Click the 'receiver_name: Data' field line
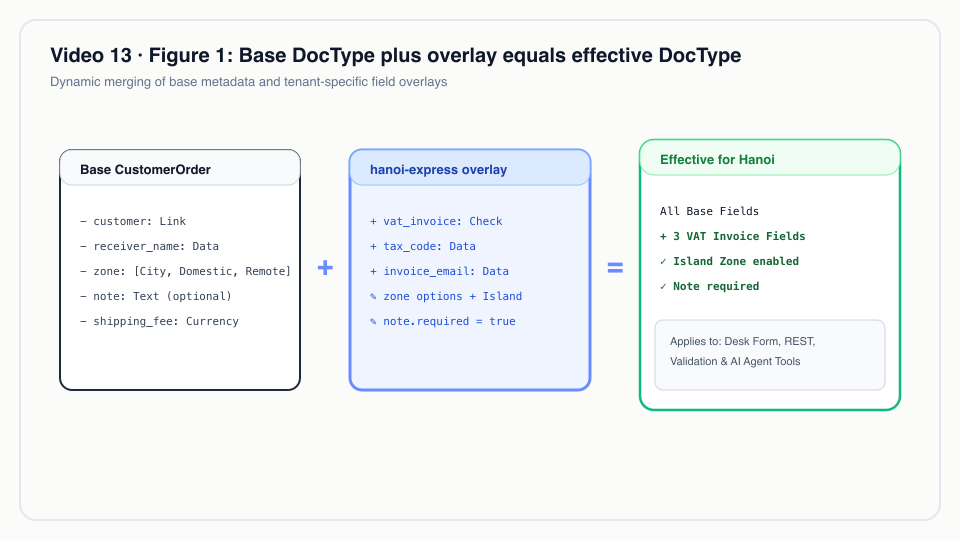The image size is (960, 540). 149,246
